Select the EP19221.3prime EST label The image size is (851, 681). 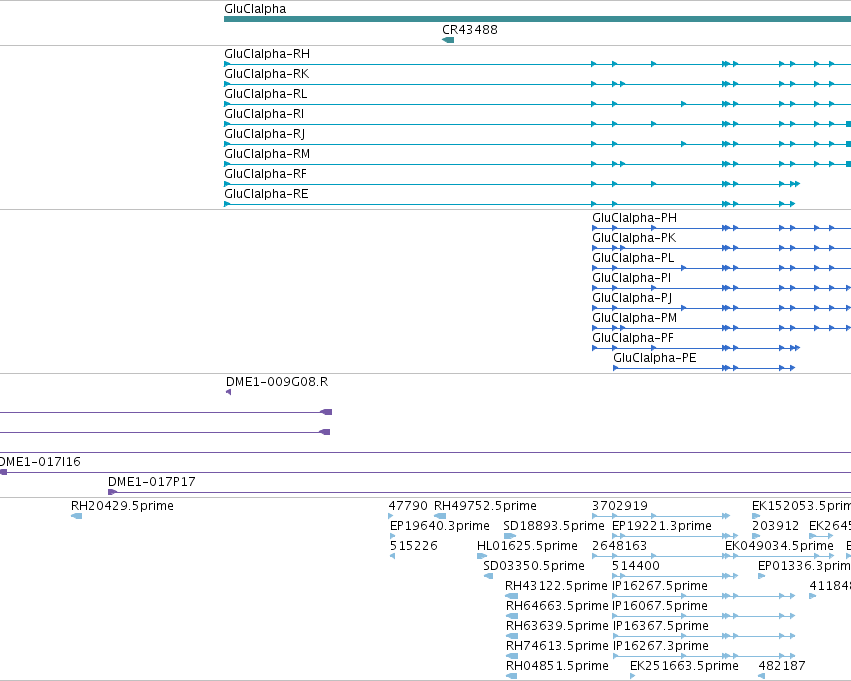(x=662, y=526)
